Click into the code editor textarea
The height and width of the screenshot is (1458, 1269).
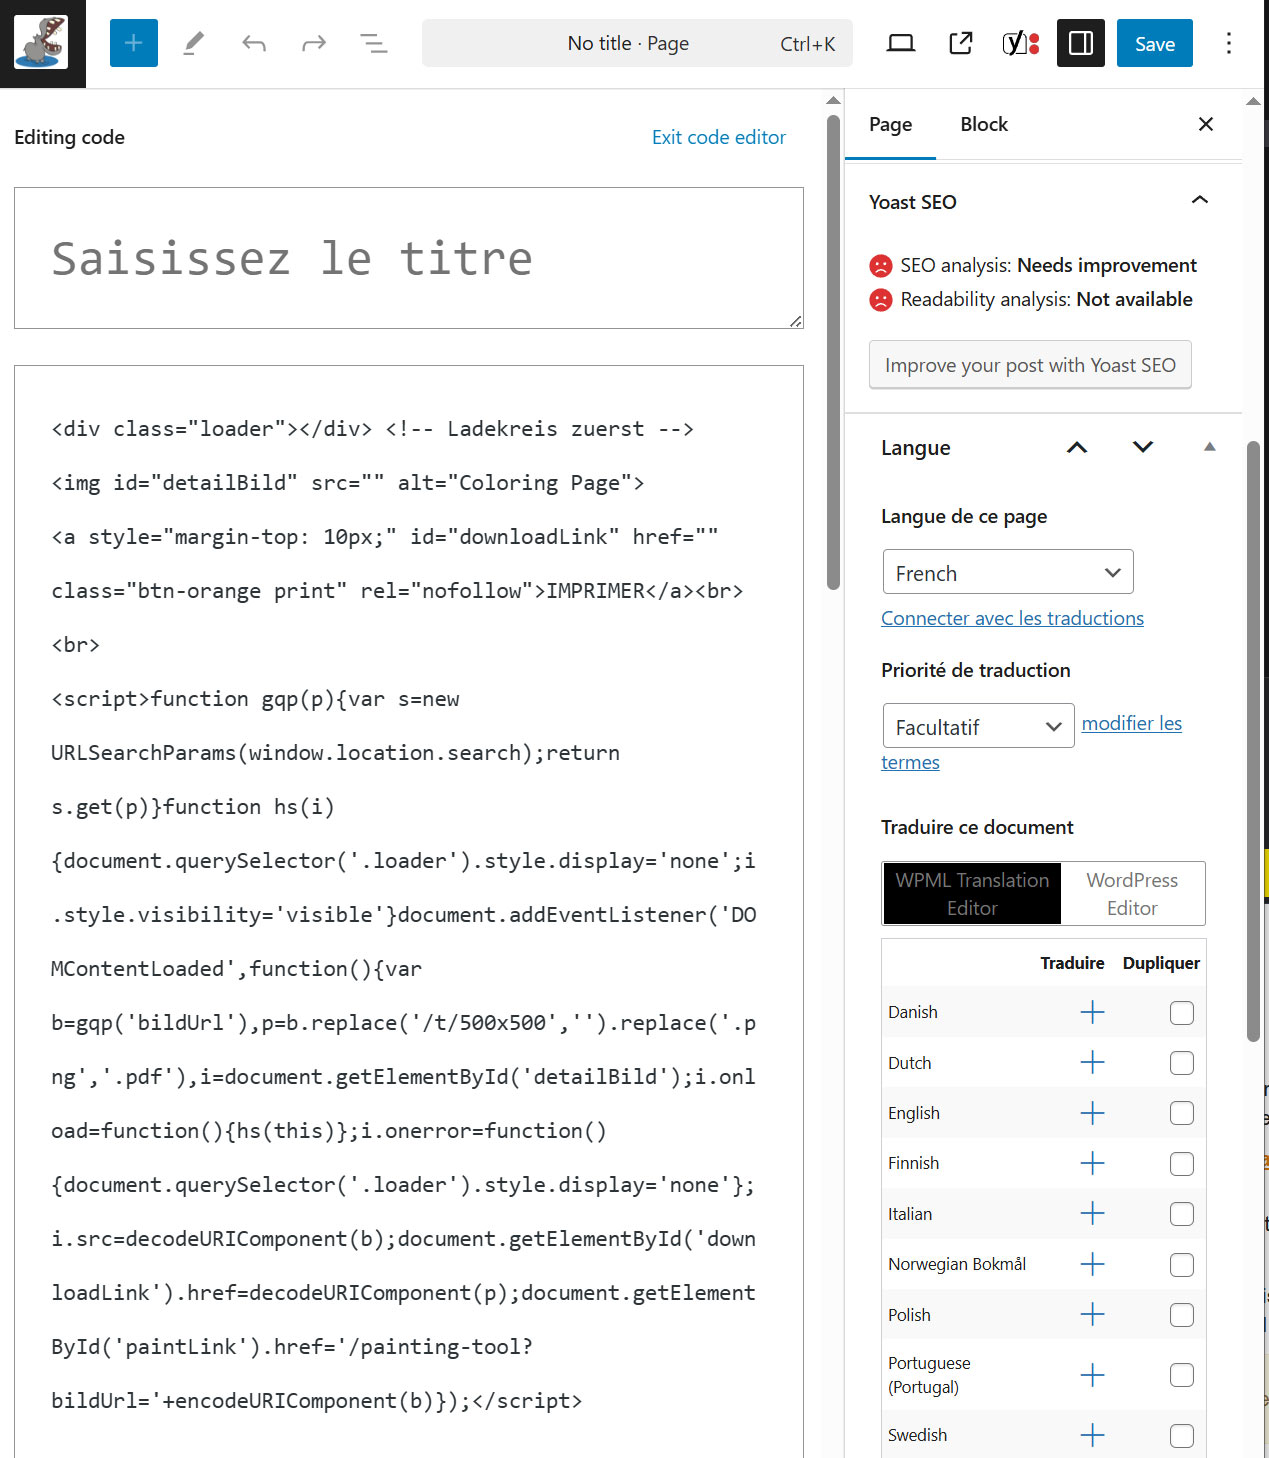click(x=409, y=910)
